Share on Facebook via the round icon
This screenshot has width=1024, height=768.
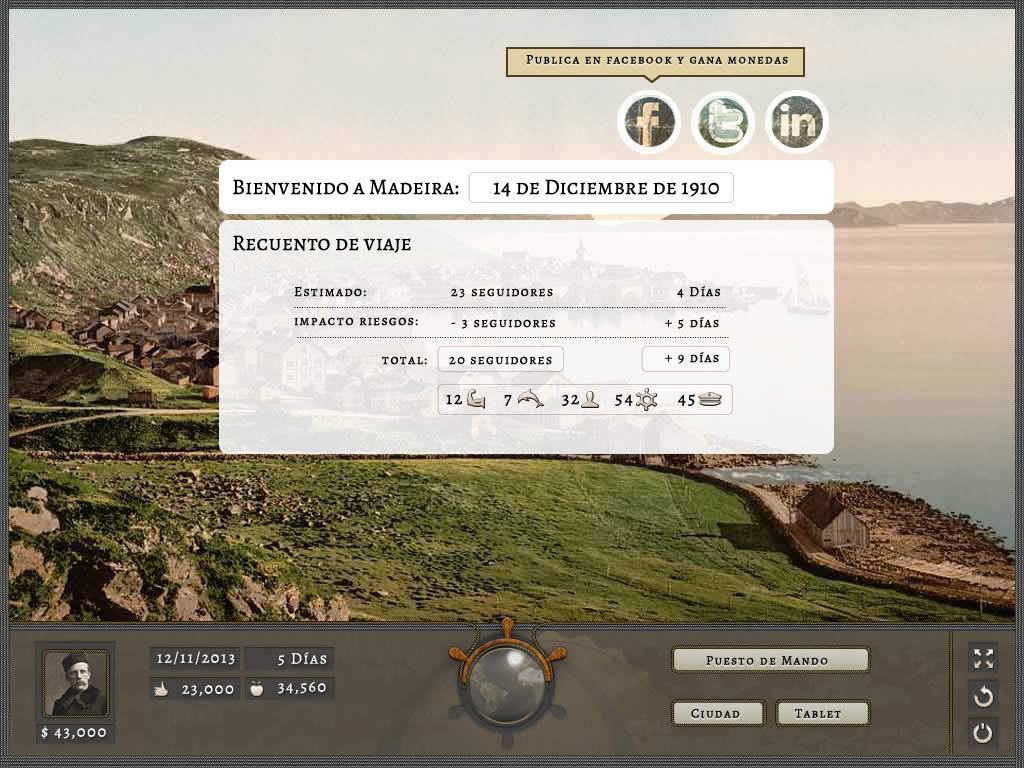point(649,123)
